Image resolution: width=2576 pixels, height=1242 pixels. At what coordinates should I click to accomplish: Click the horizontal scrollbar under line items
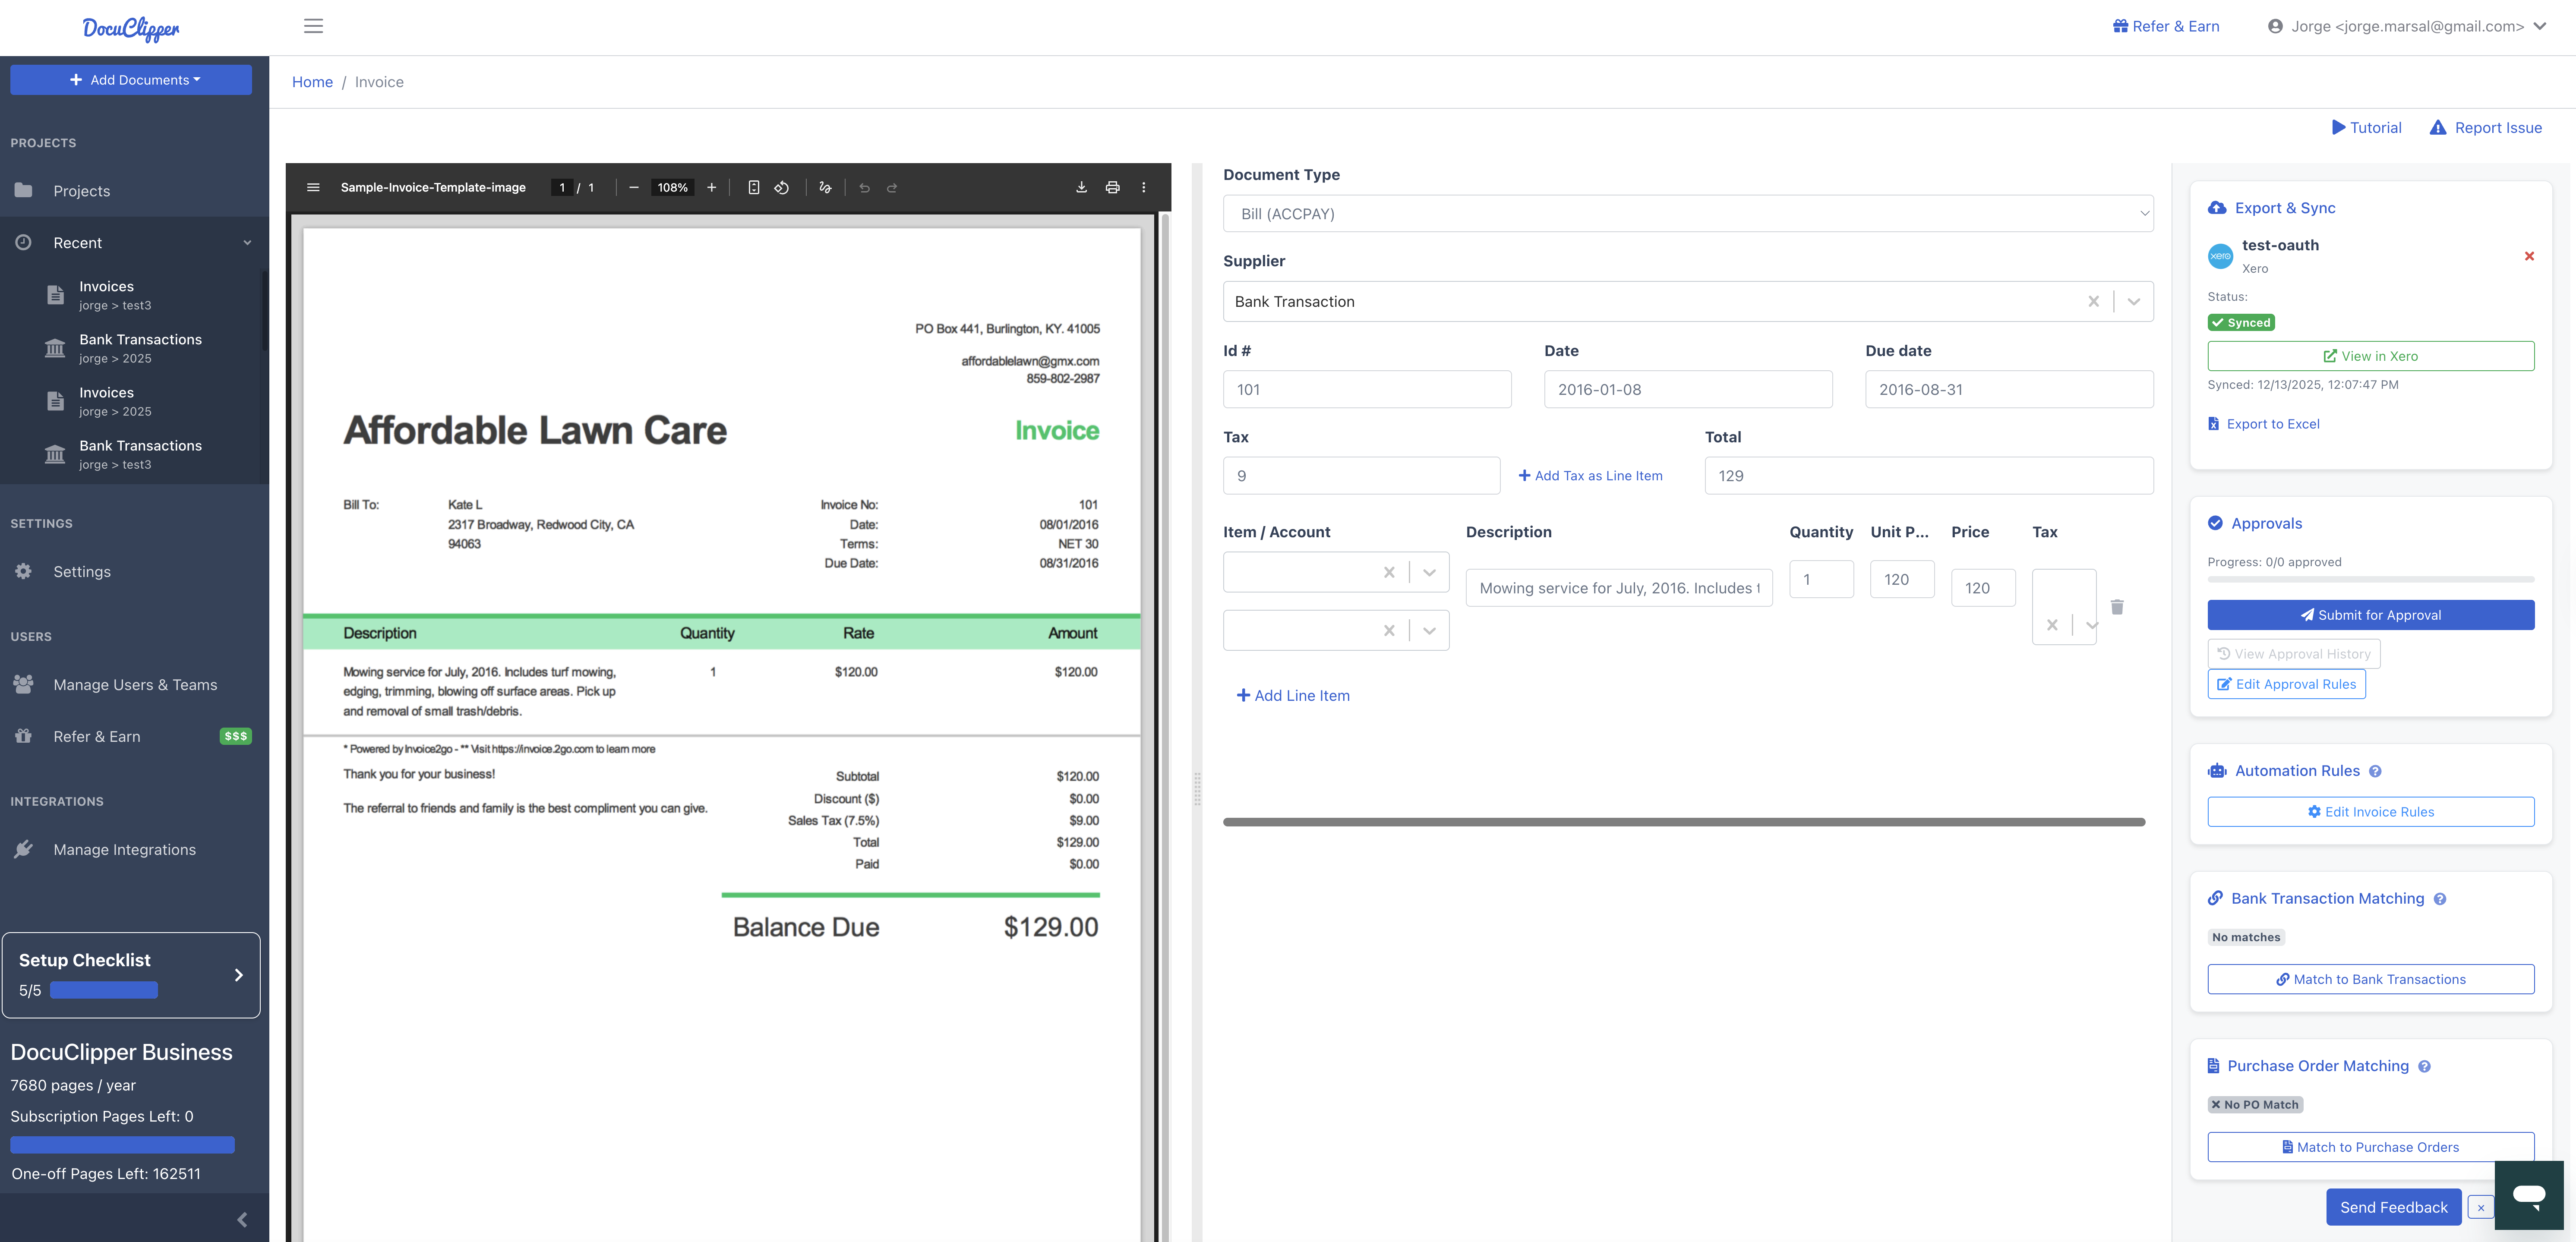click(1684, 822)
